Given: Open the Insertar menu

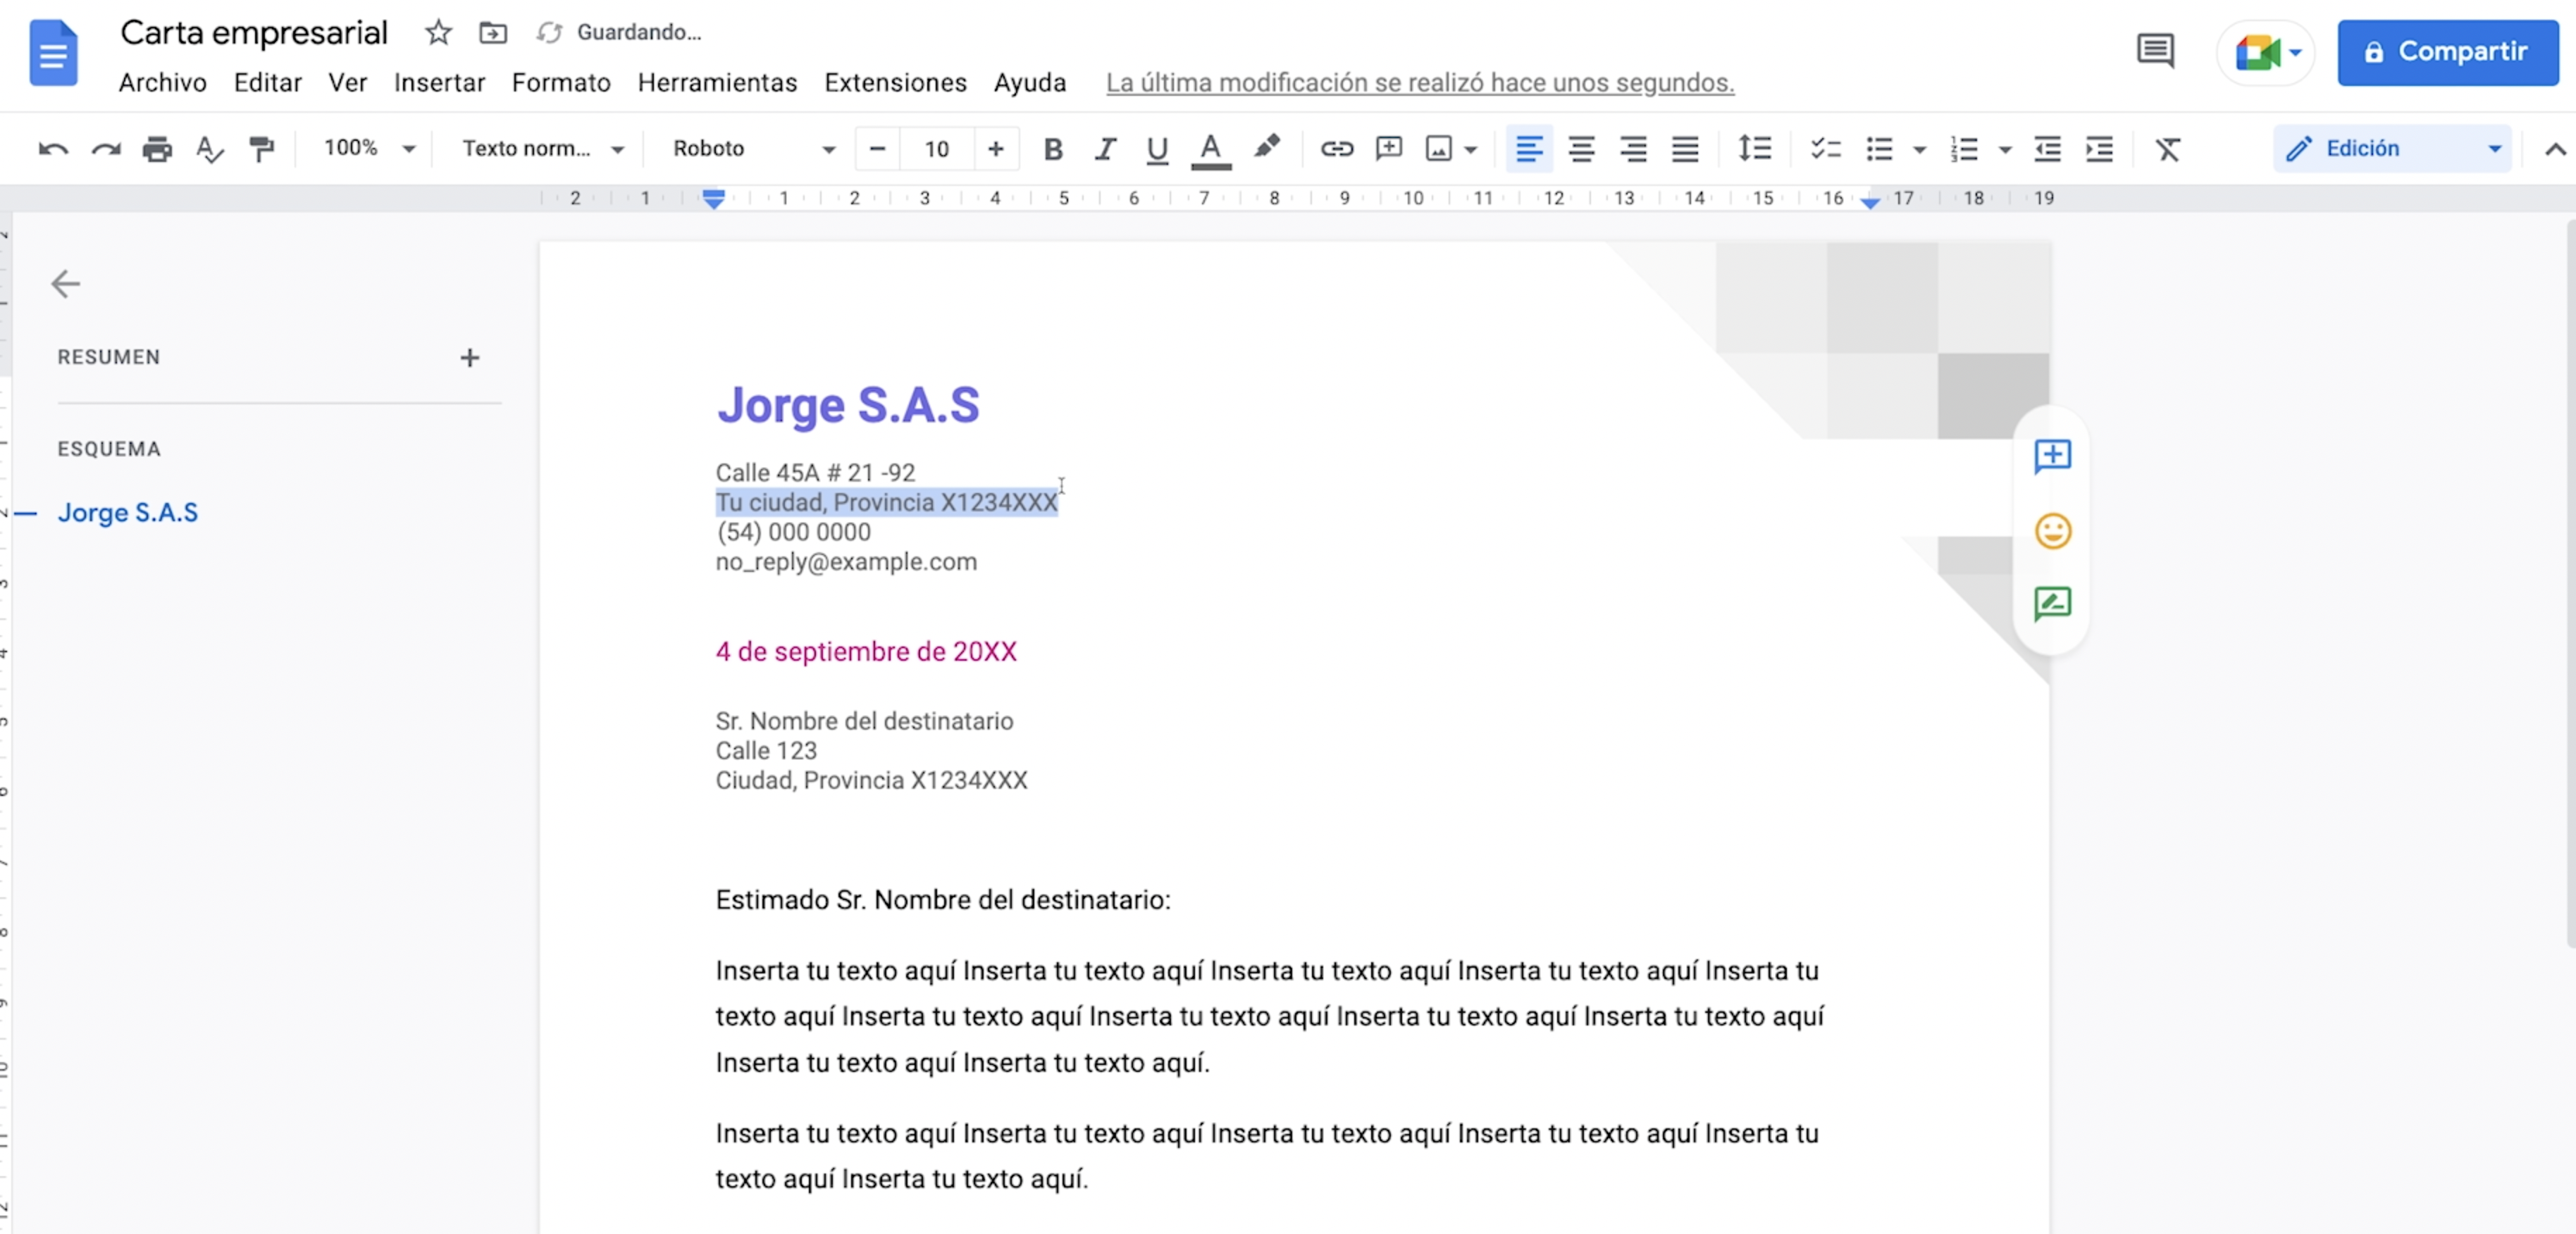Looking at the screenshot, I should 439,83.
